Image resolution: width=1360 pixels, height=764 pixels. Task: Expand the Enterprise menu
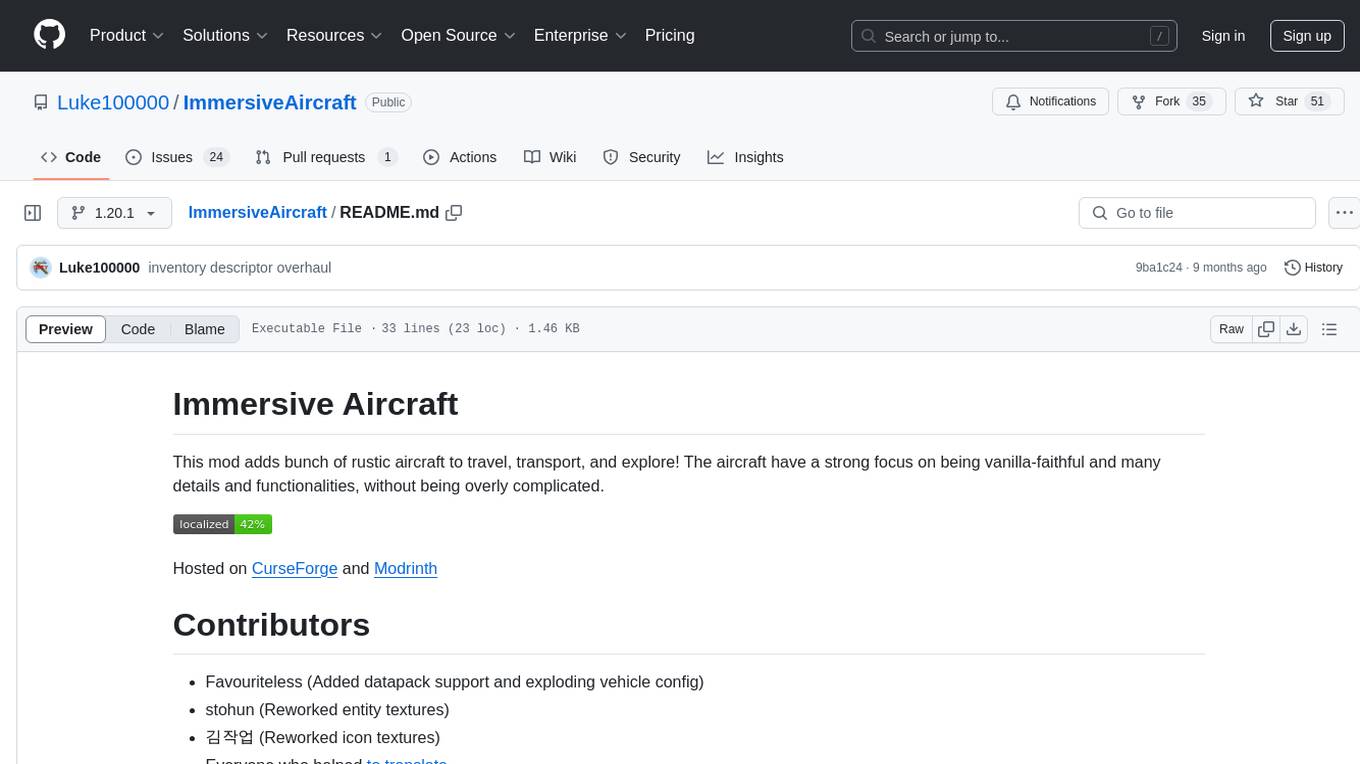580,35
